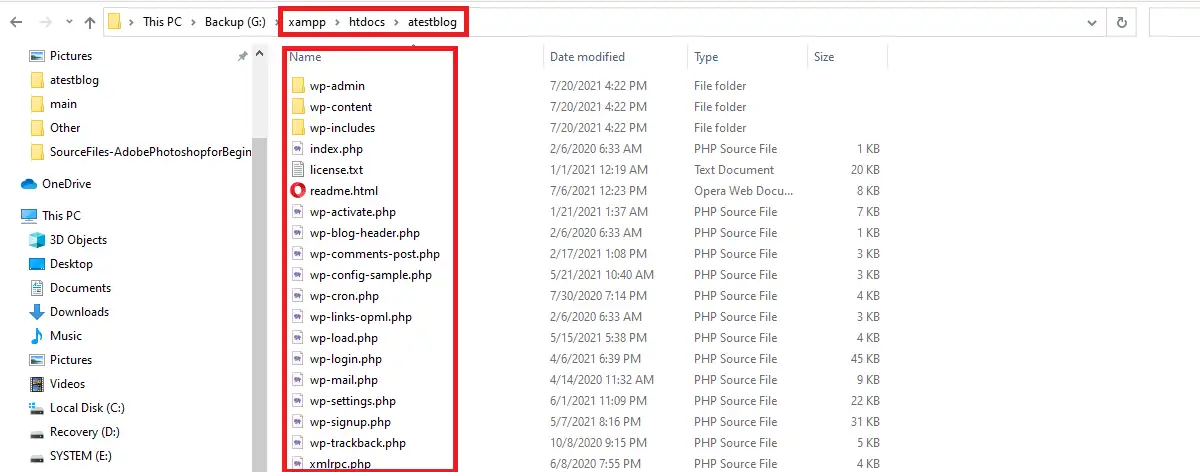Go back with the back arrow

[x=15, y=21]
